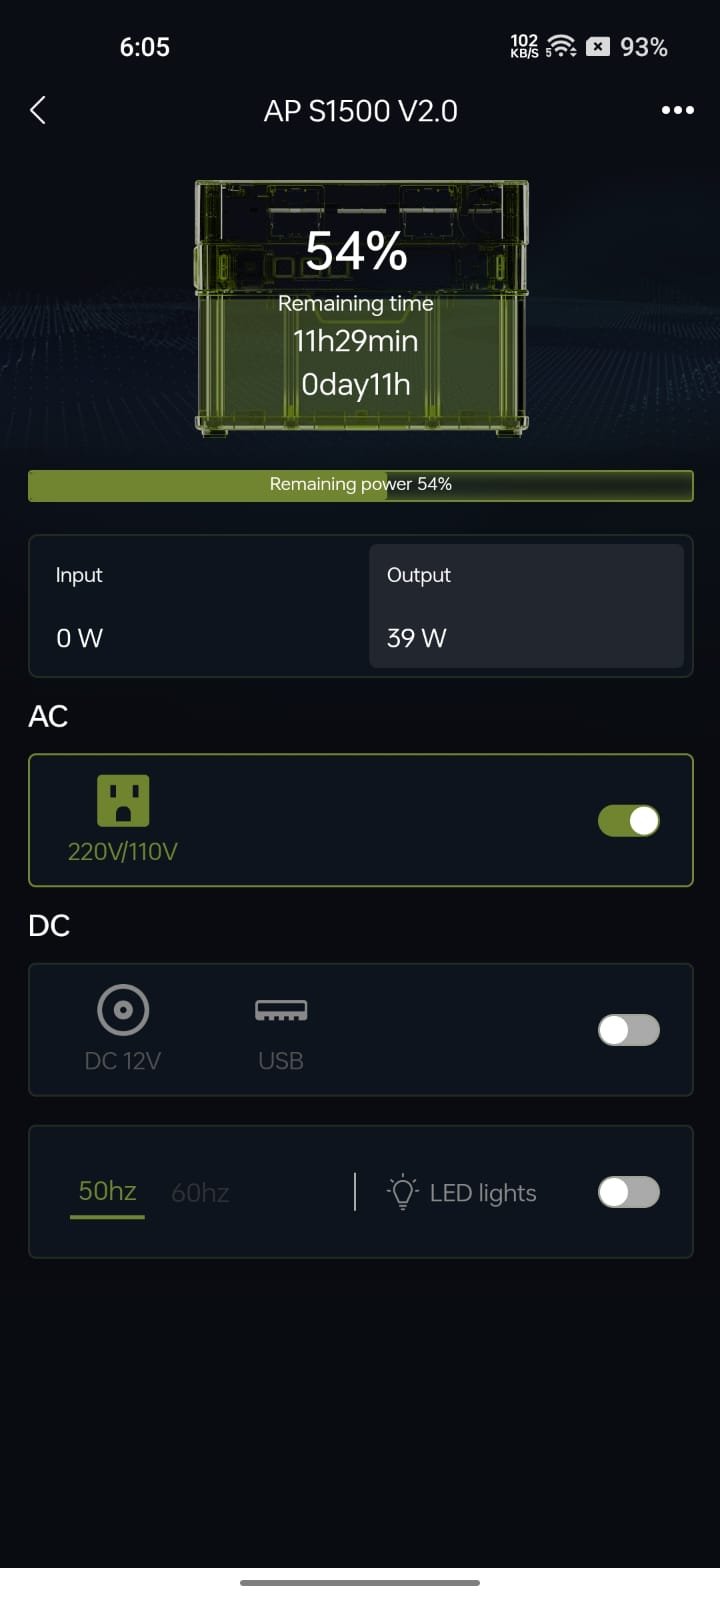Click the Remaining power 54% progress bar
The image size is (720, 1600).
click(x=360, y=485)
